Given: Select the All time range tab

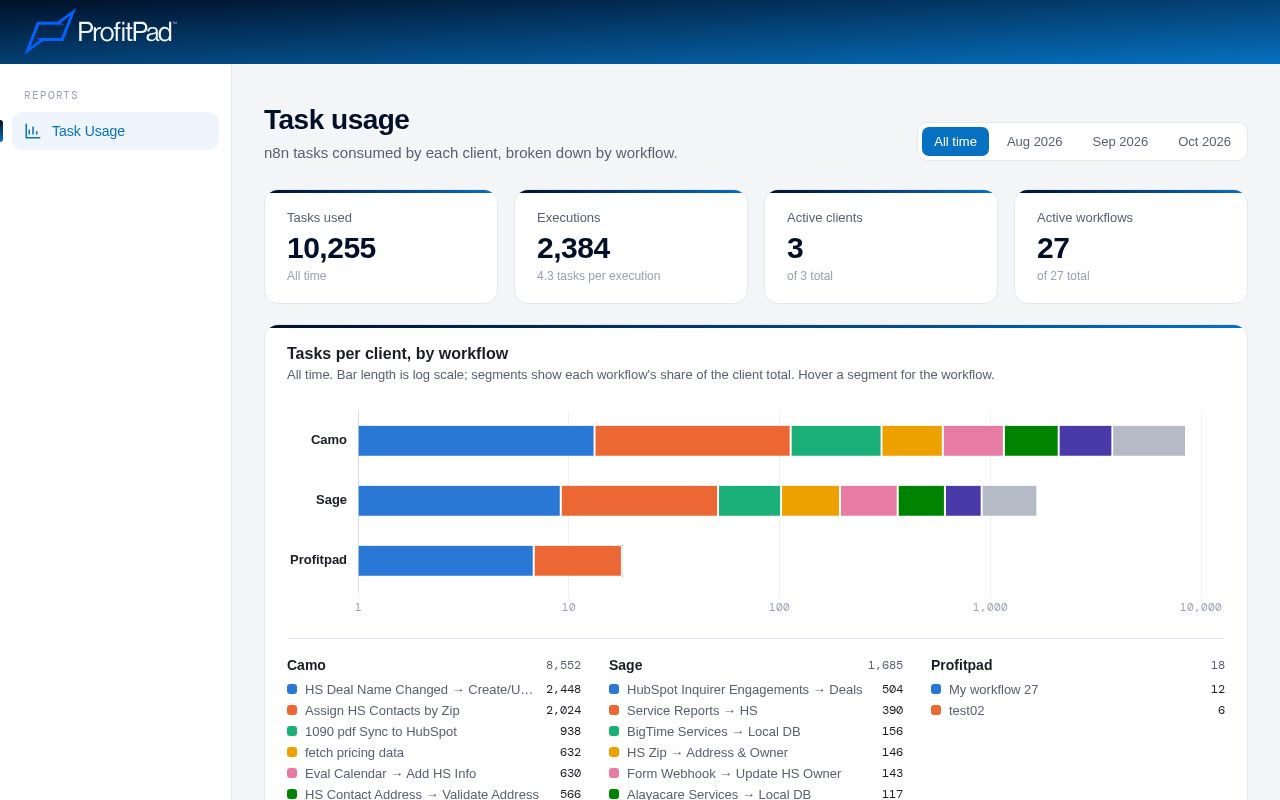Looking at the screenshot, I should click(955, 141).
